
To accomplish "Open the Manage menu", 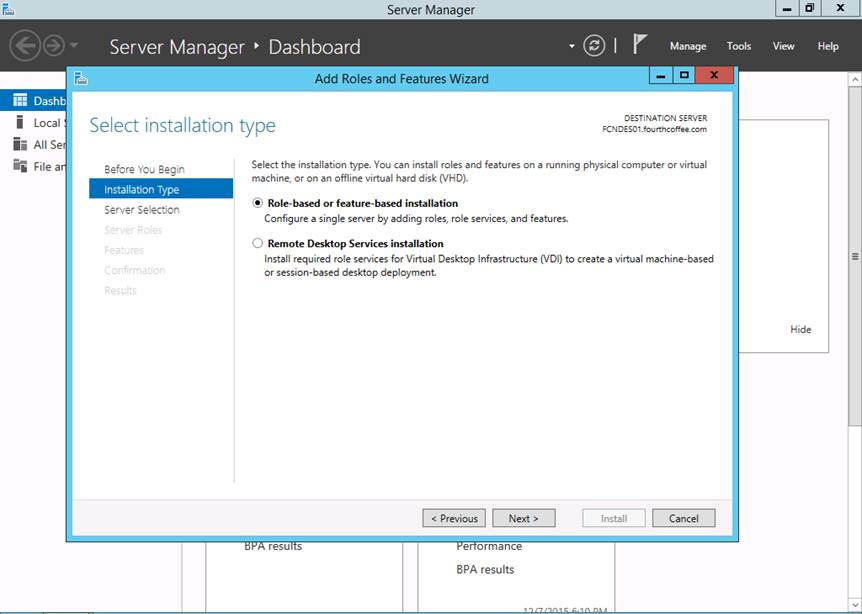I will point(688,46).
